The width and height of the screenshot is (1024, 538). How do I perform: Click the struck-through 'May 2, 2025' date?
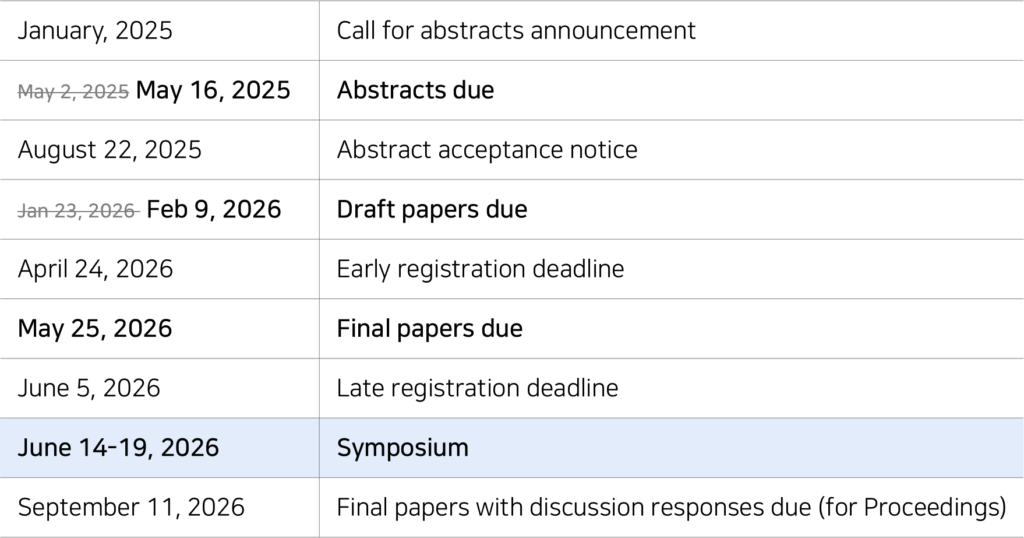73,91
